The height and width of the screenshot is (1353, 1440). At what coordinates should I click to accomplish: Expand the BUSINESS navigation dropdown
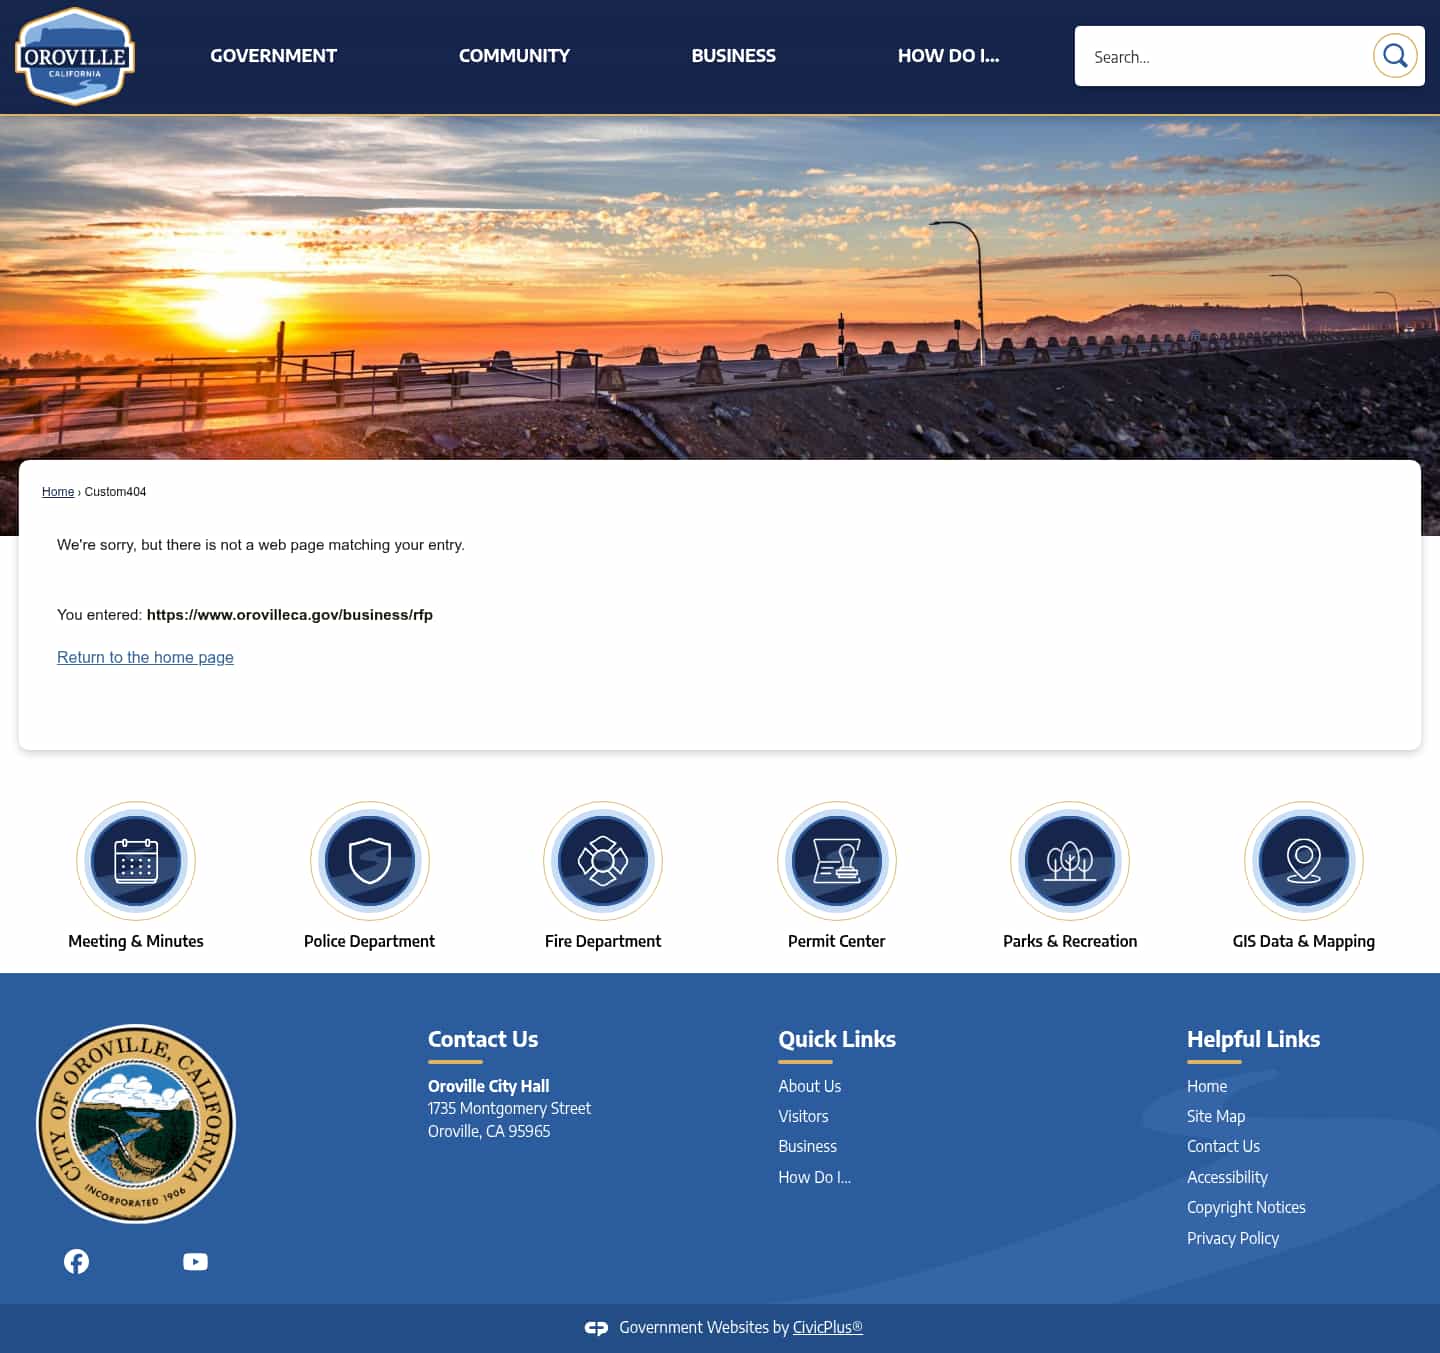point(733,56)
